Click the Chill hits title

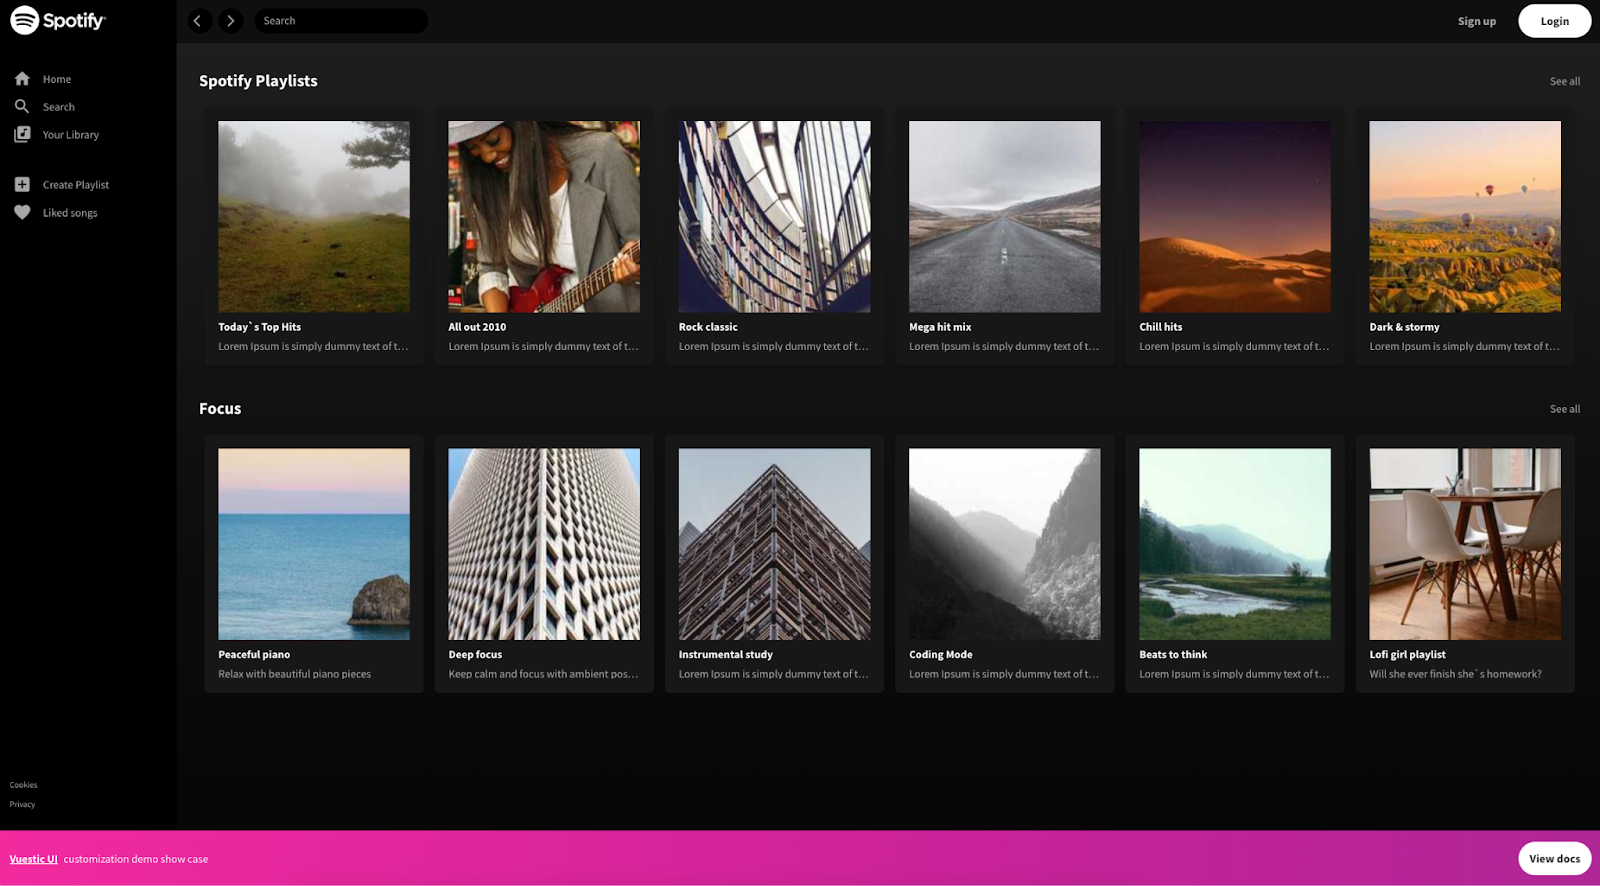tap(1160, 327)
